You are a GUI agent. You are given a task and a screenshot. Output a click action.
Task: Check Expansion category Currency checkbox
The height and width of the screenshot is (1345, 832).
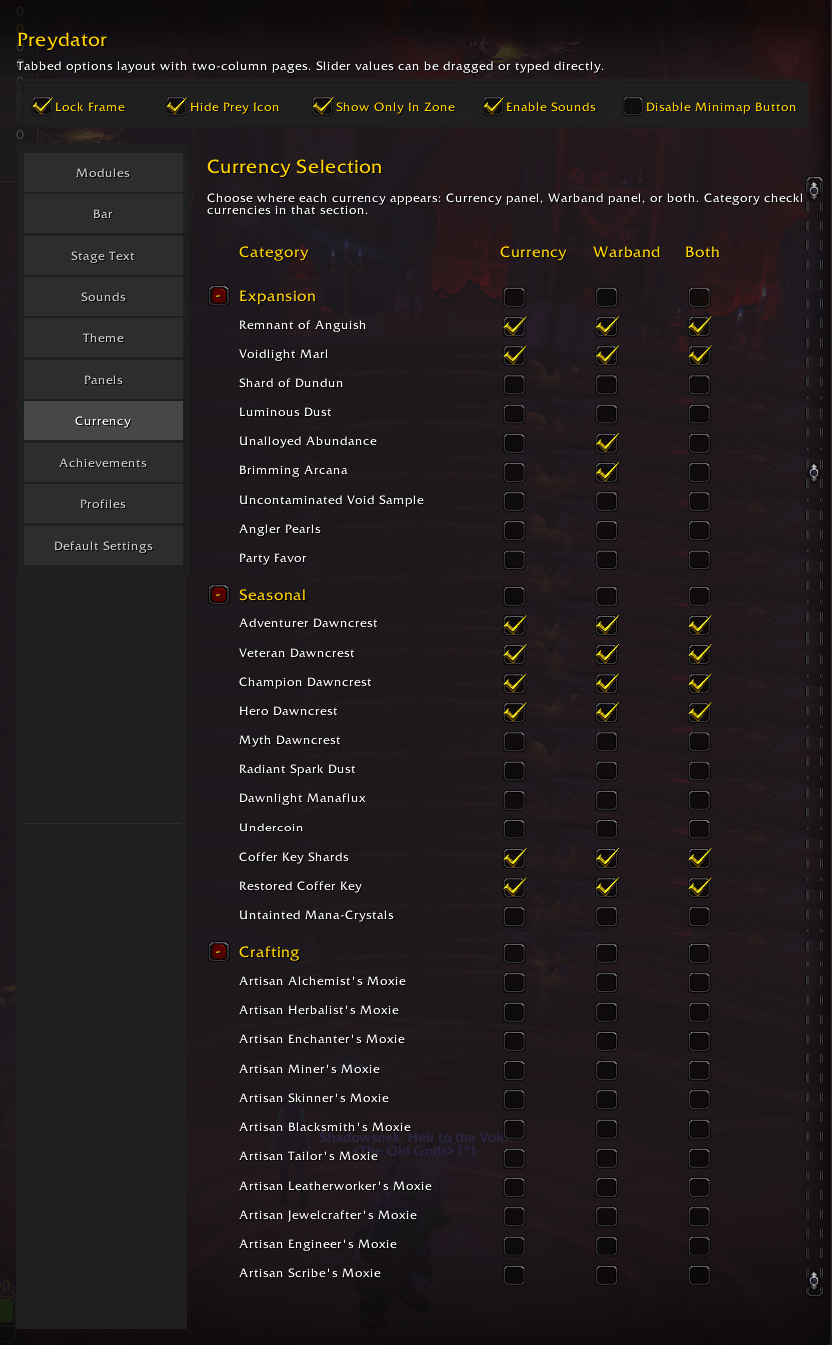(514, 297)
